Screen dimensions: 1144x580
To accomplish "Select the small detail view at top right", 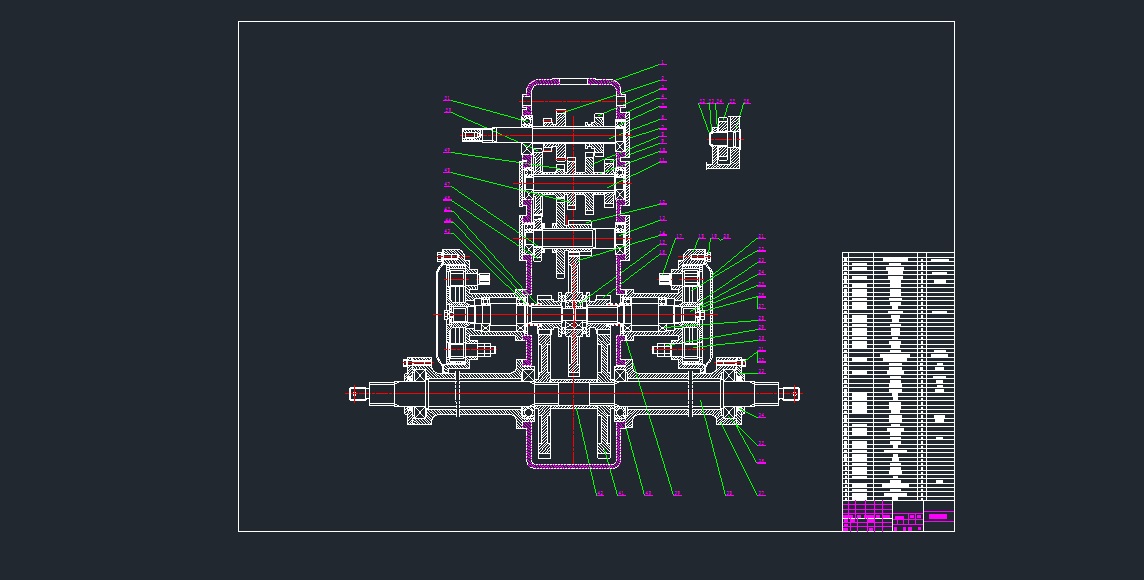I will pyautogui.click(x=724, y=142).
